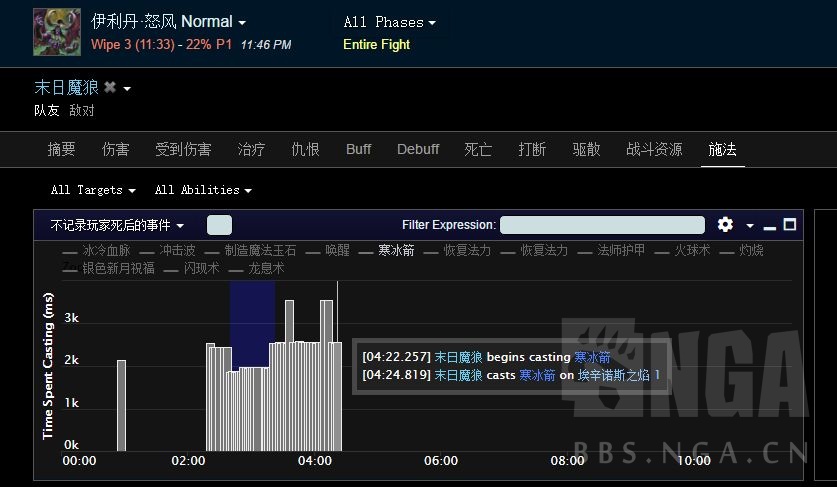
Task: Open the chart settings gear
Action: [725, 225]
